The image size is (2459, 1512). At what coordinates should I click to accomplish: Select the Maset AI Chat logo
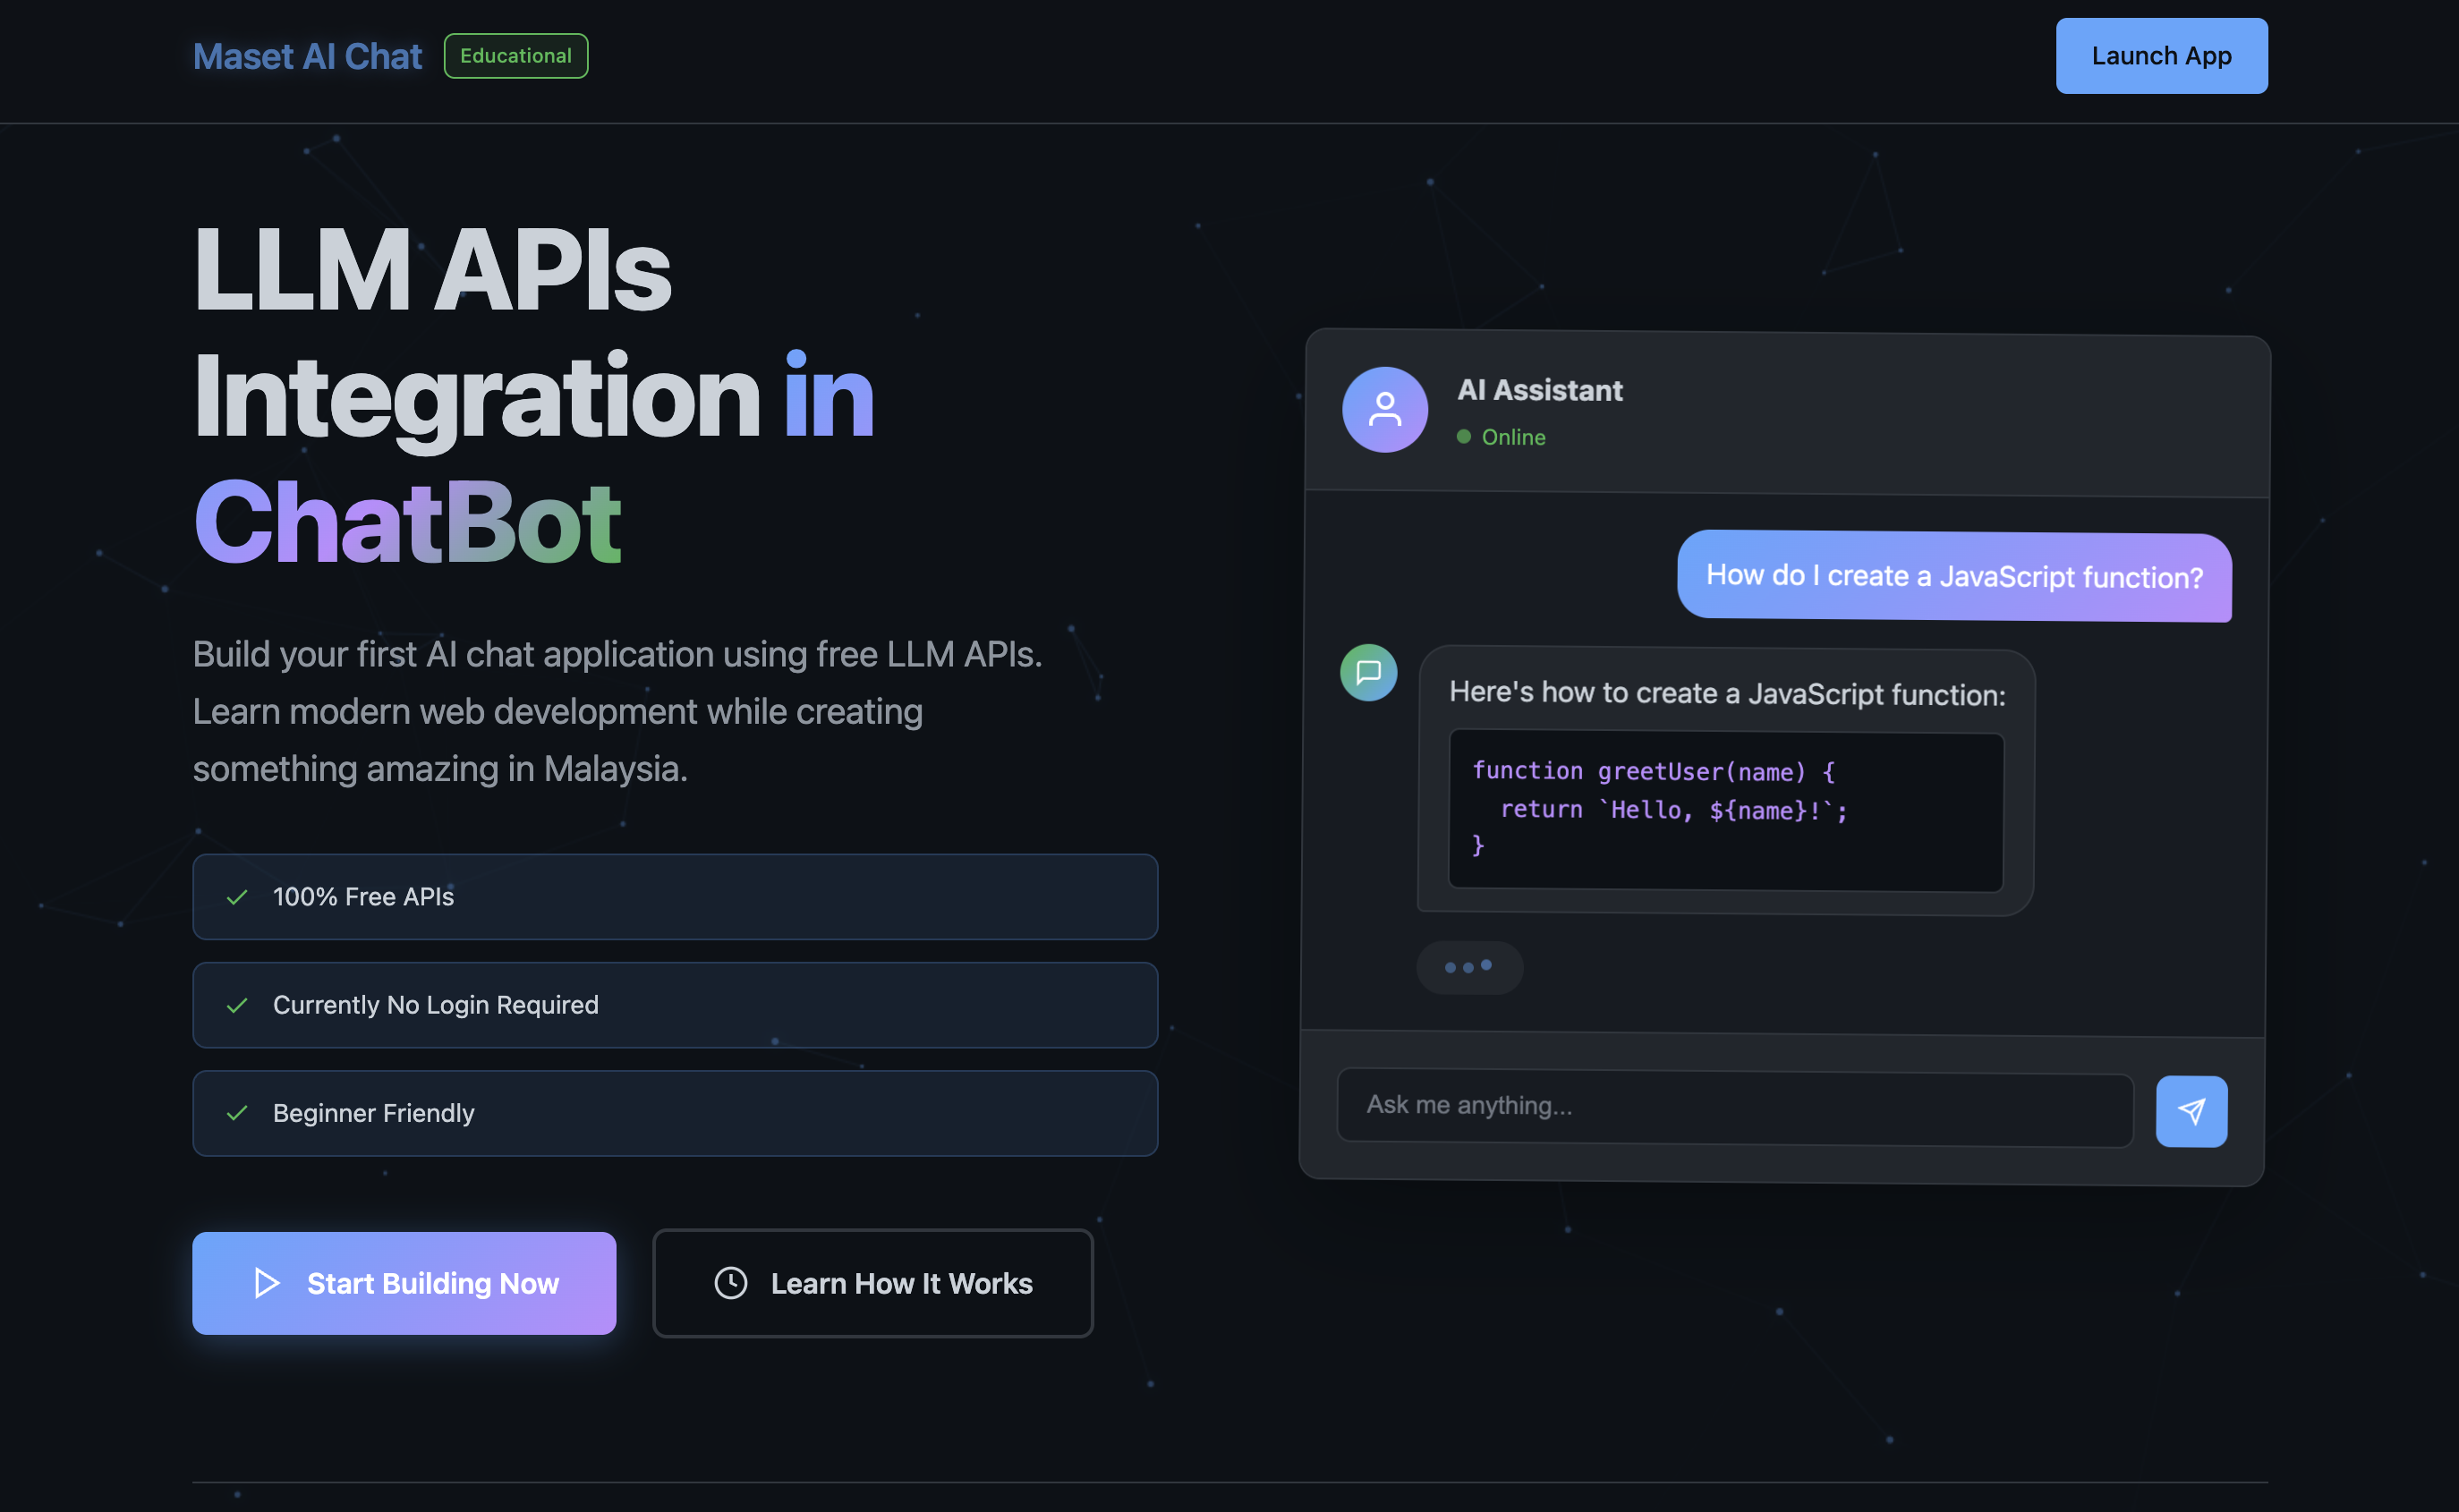pos(307,56)
